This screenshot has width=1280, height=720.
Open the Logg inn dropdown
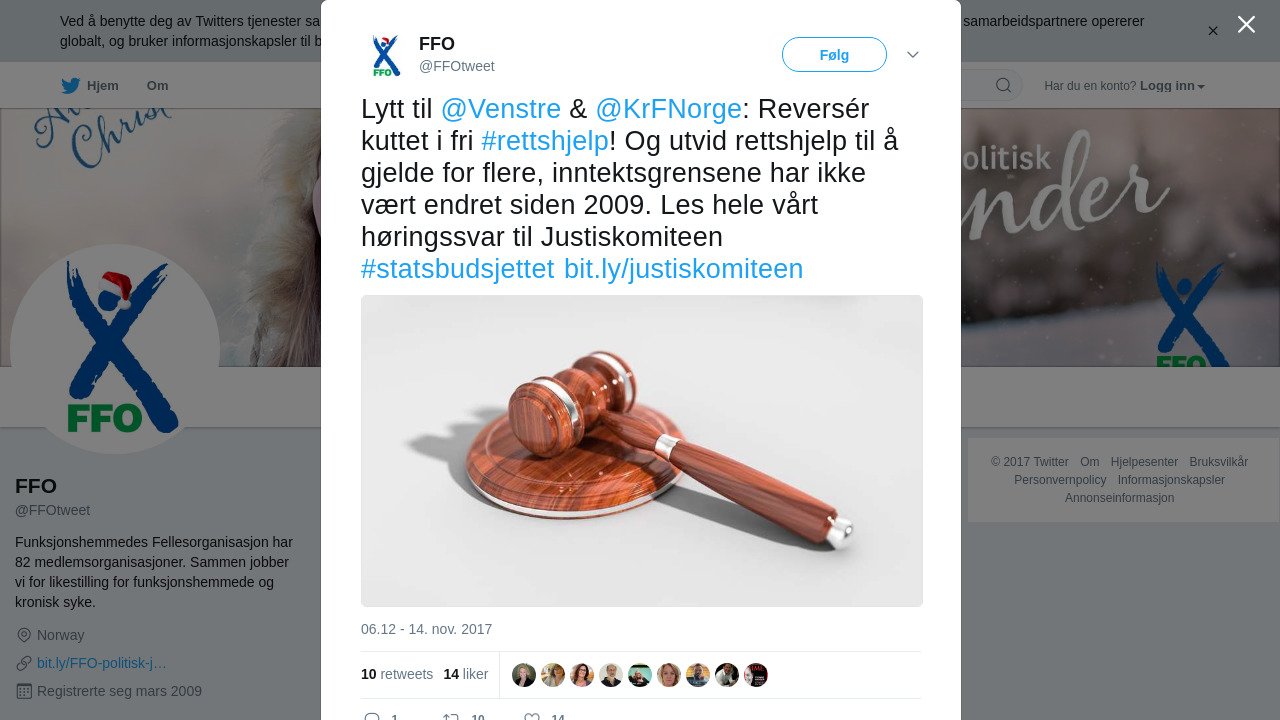[x=1172, y=86]
